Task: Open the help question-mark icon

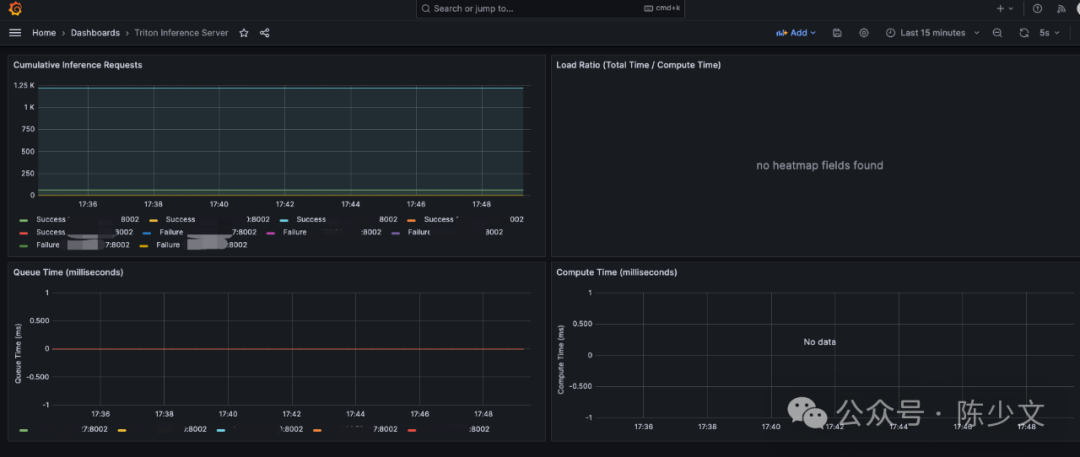Action: pos(1037,9)
